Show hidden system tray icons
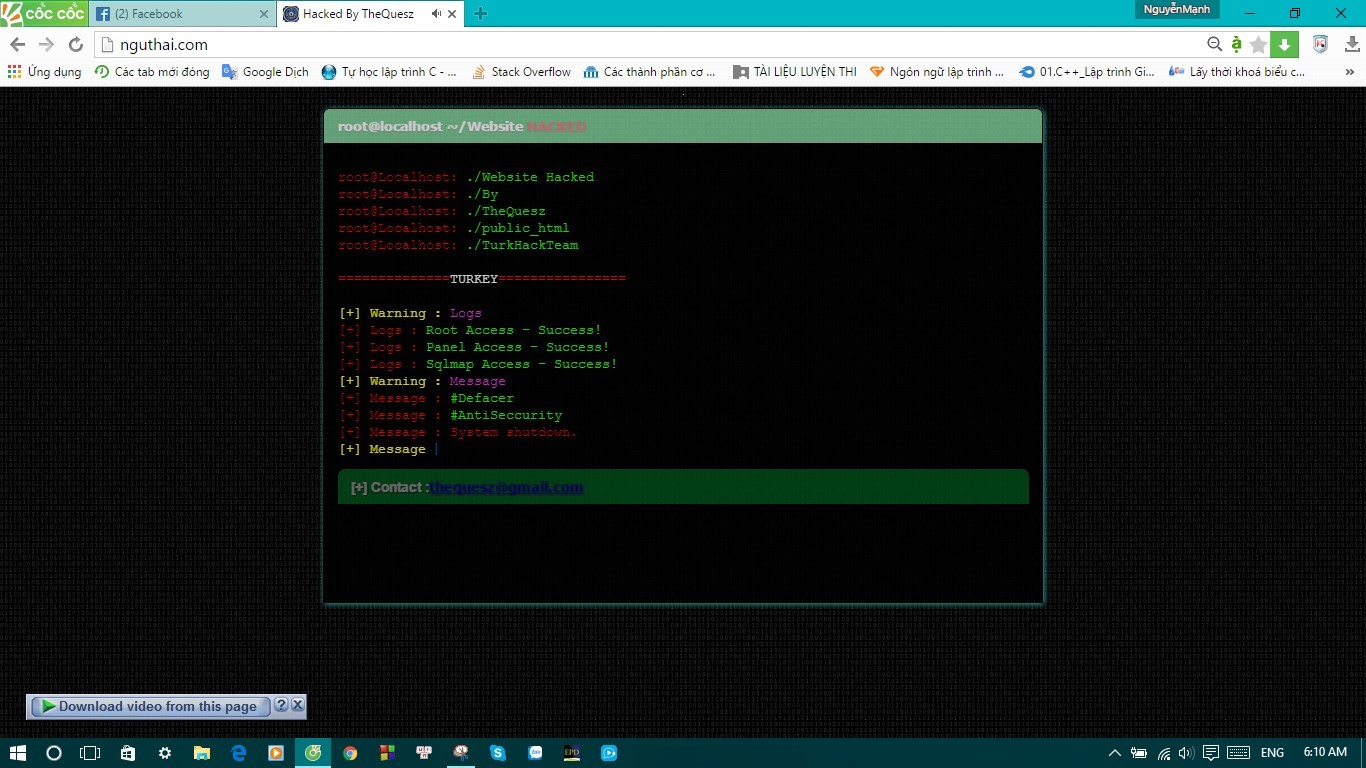The image size is (1366, 768). click(1115, 753)
